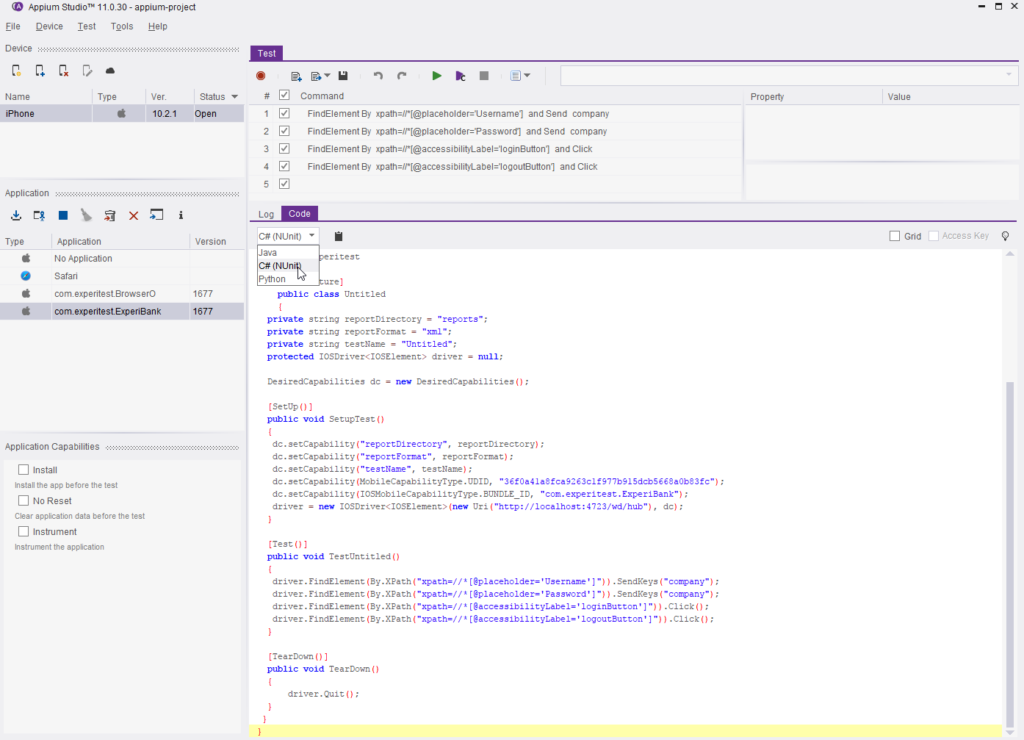The image size is (1024, 740).
Task: Save the current test script
Action: coord(344,75)
